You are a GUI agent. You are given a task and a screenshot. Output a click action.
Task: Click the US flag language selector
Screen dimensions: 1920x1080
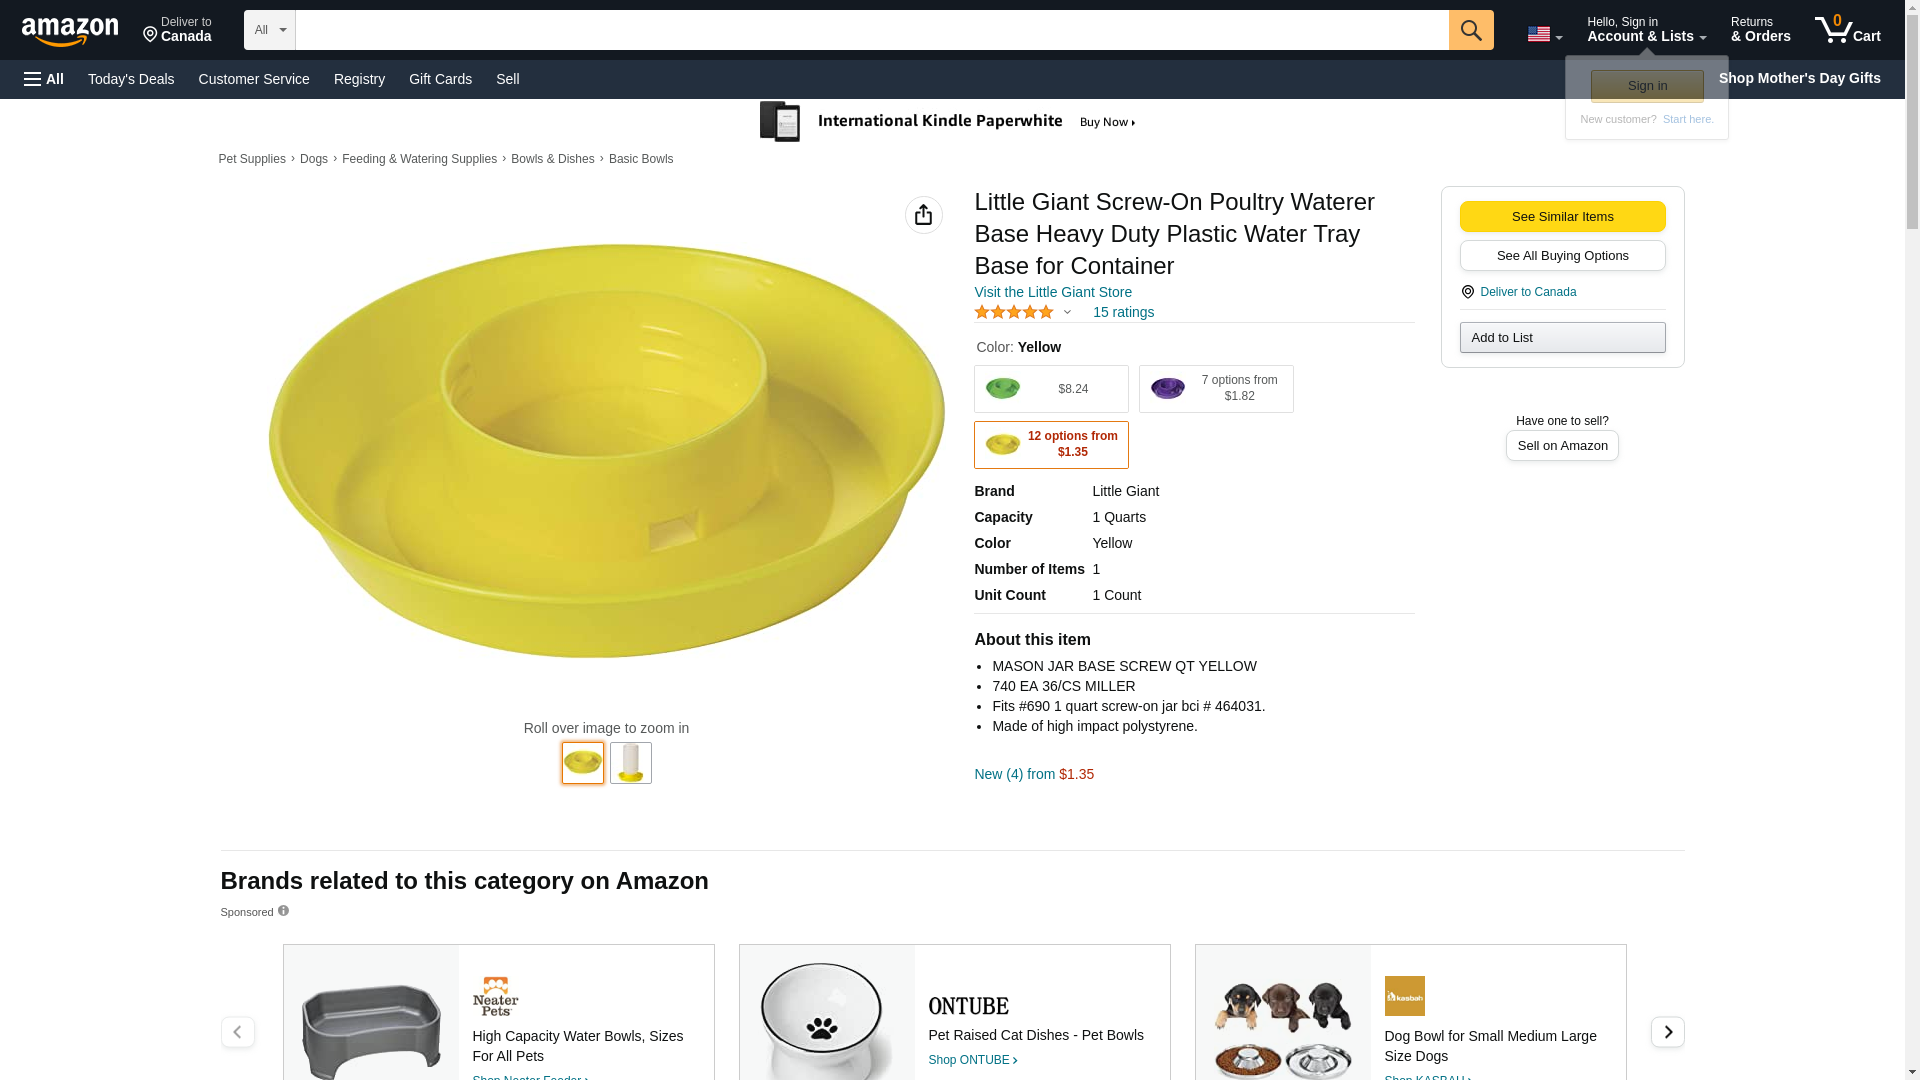1543,34
